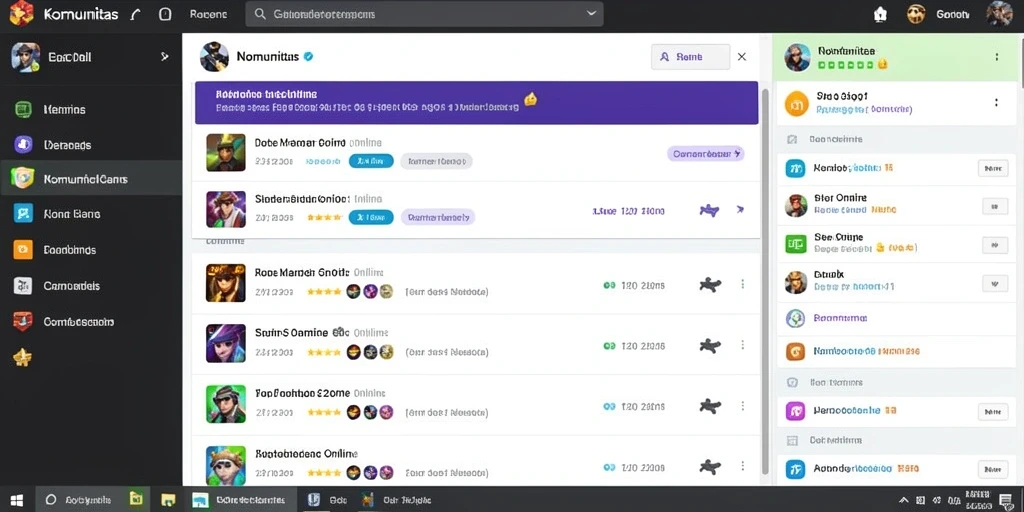The height and width of the screenshot is (512, 1024).
Task: Click the purple airplane icon in highlighted row
Action: pyautogui.click(x=709, y=210)
